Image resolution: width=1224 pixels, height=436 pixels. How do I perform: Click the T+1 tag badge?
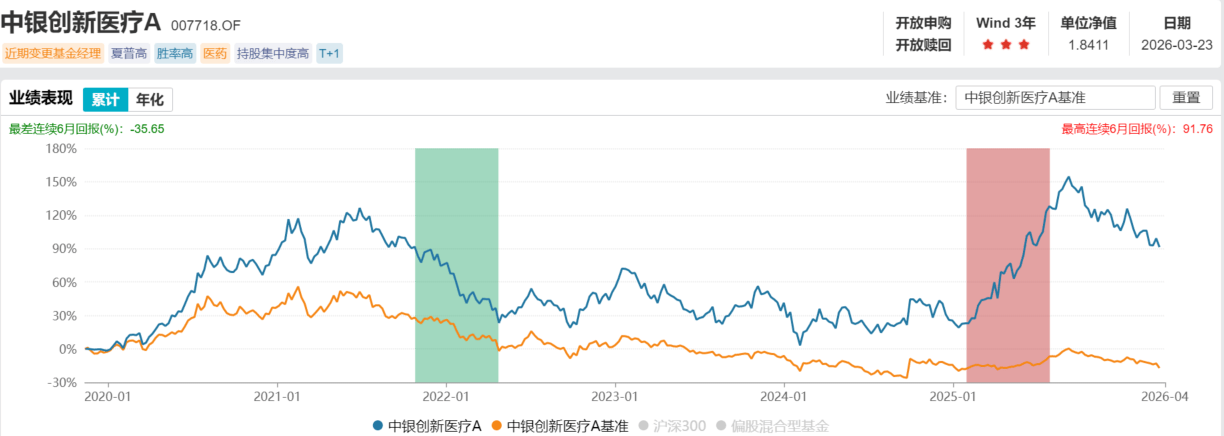[x=329, y=54]
